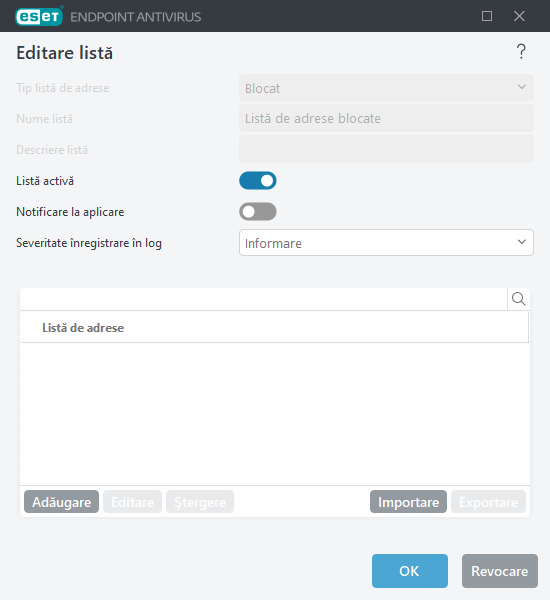Open help via the question mark icon
Image resolution: width=550 pixels, height=600 pixels.
pyautogui.click(x=521, y=52)
